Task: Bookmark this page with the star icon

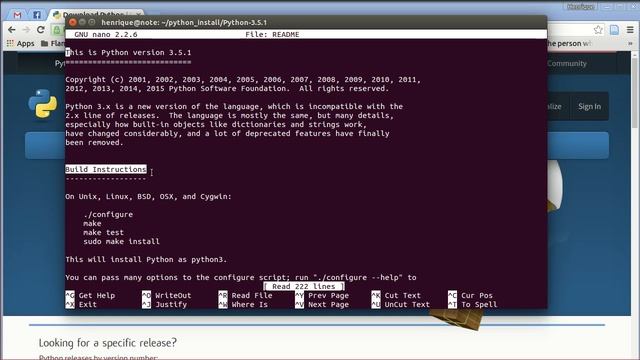Action: click(x=598, y=29)
